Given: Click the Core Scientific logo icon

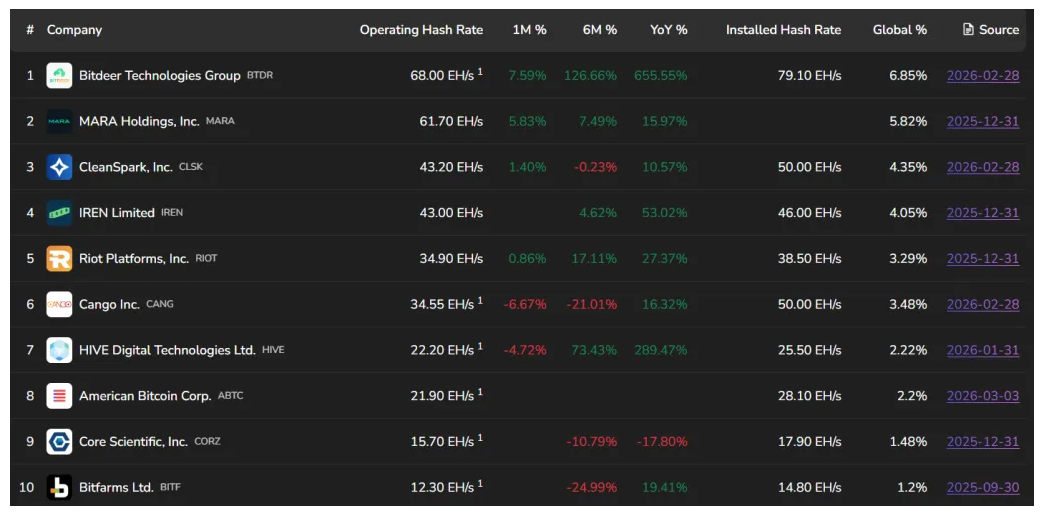Looking at the screenshot, I should [59, 441].
